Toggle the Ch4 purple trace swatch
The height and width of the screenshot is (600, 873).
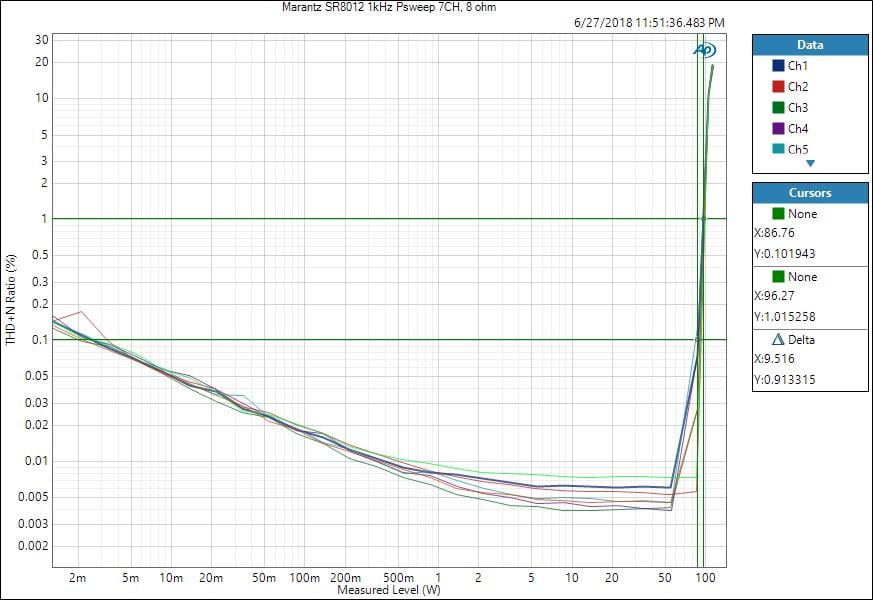point(778,128)
